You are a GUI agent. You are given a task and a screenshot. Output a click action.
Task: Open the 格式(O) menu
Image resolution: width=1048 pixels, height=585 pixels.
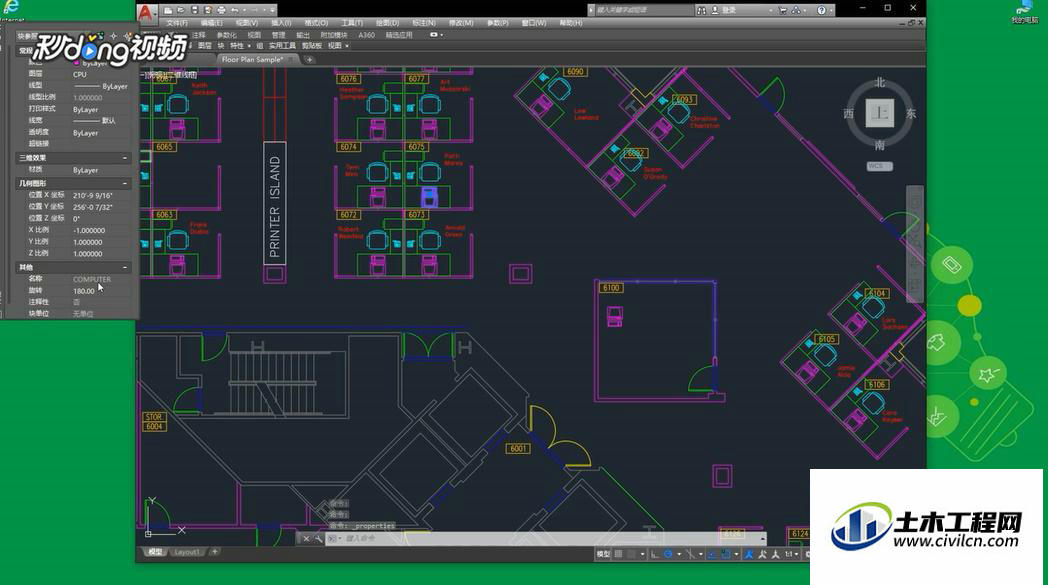point(316,23)
